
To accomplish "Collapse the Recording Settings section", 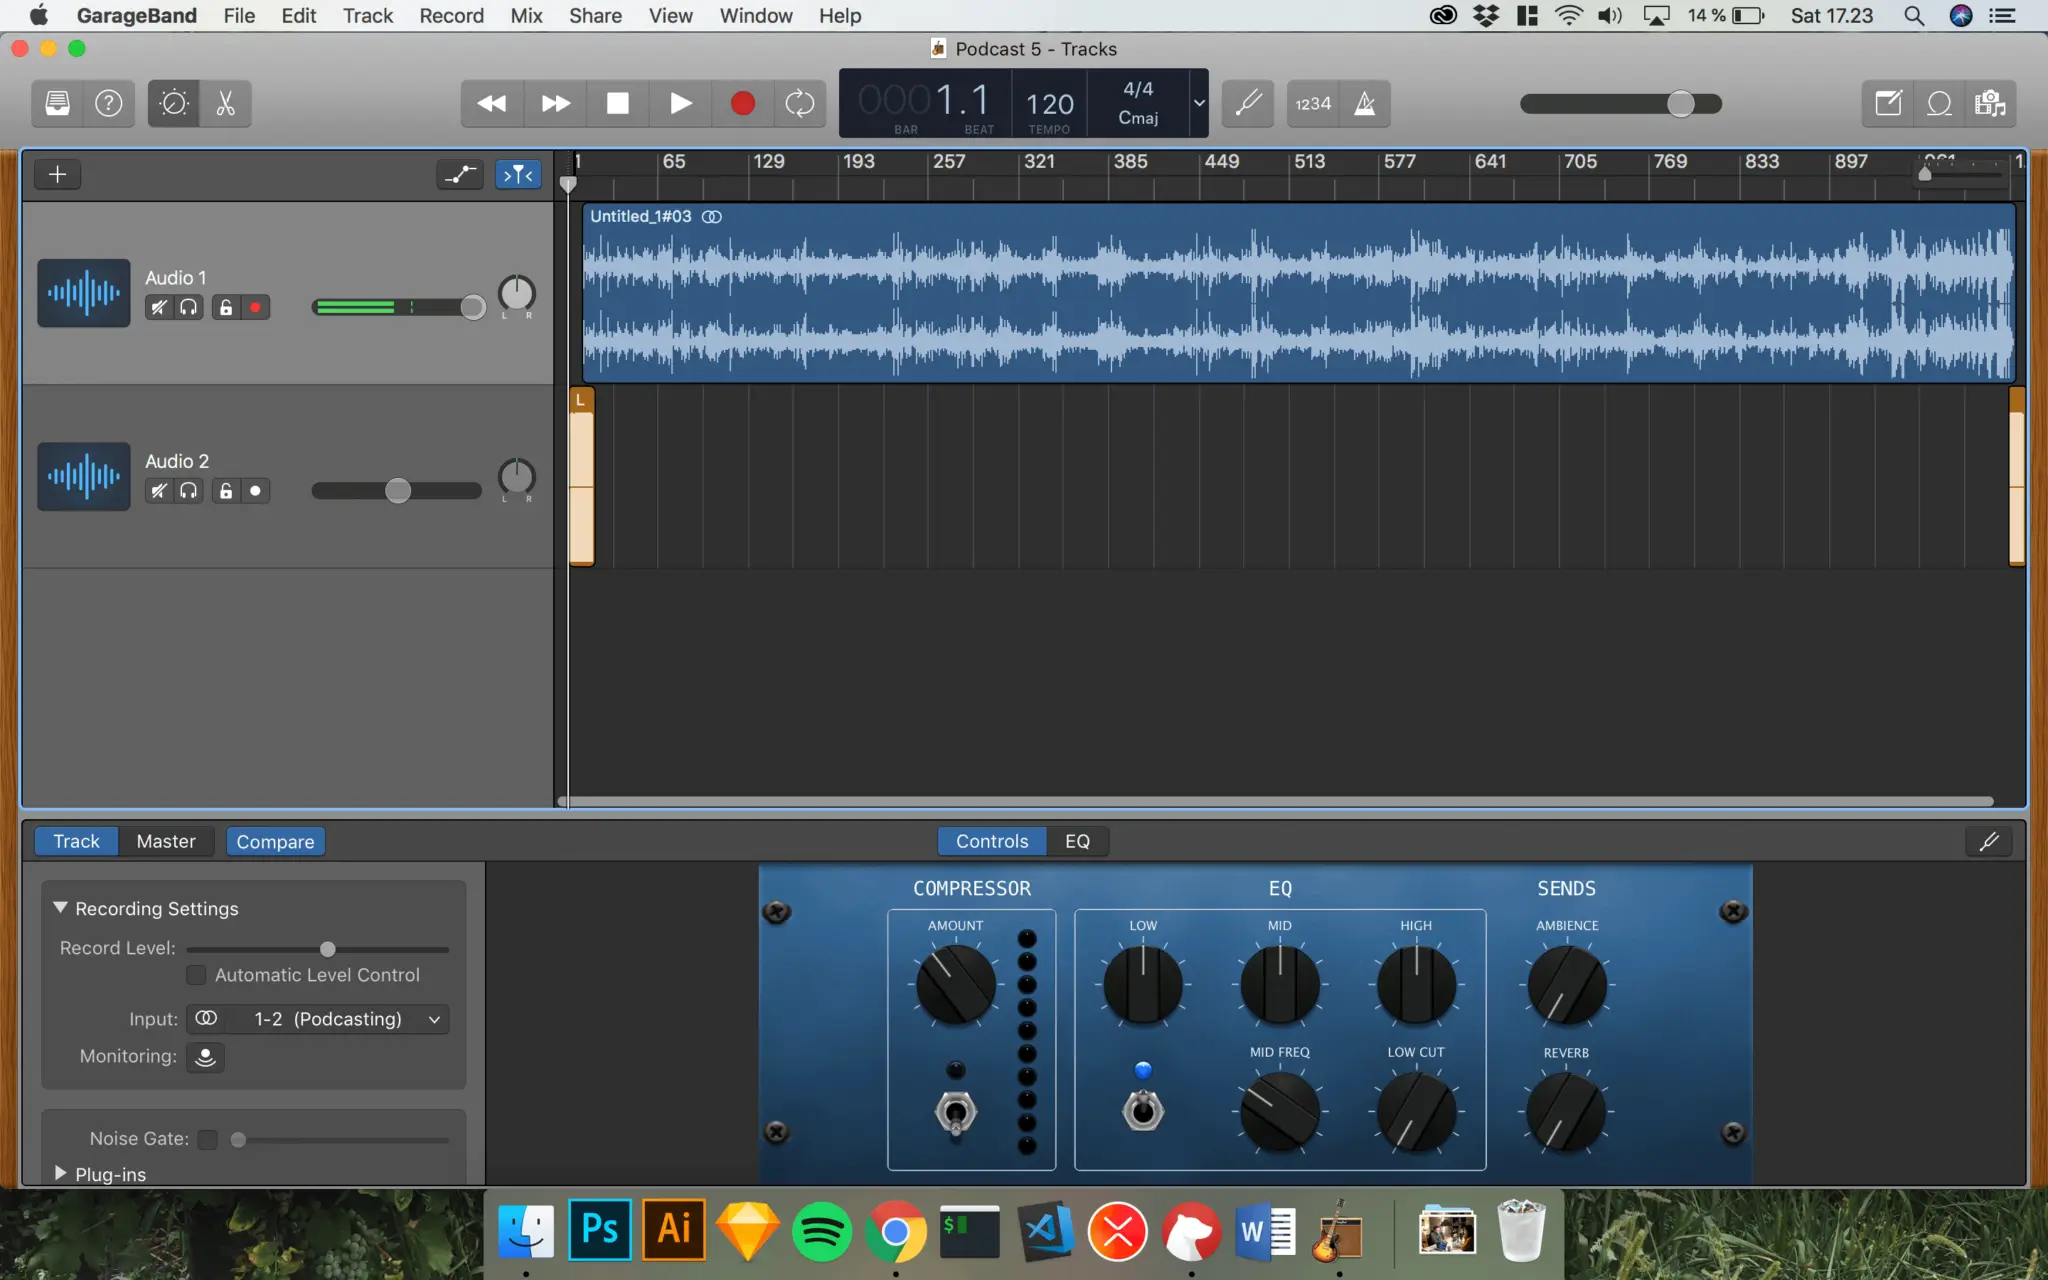I will 60,907.
